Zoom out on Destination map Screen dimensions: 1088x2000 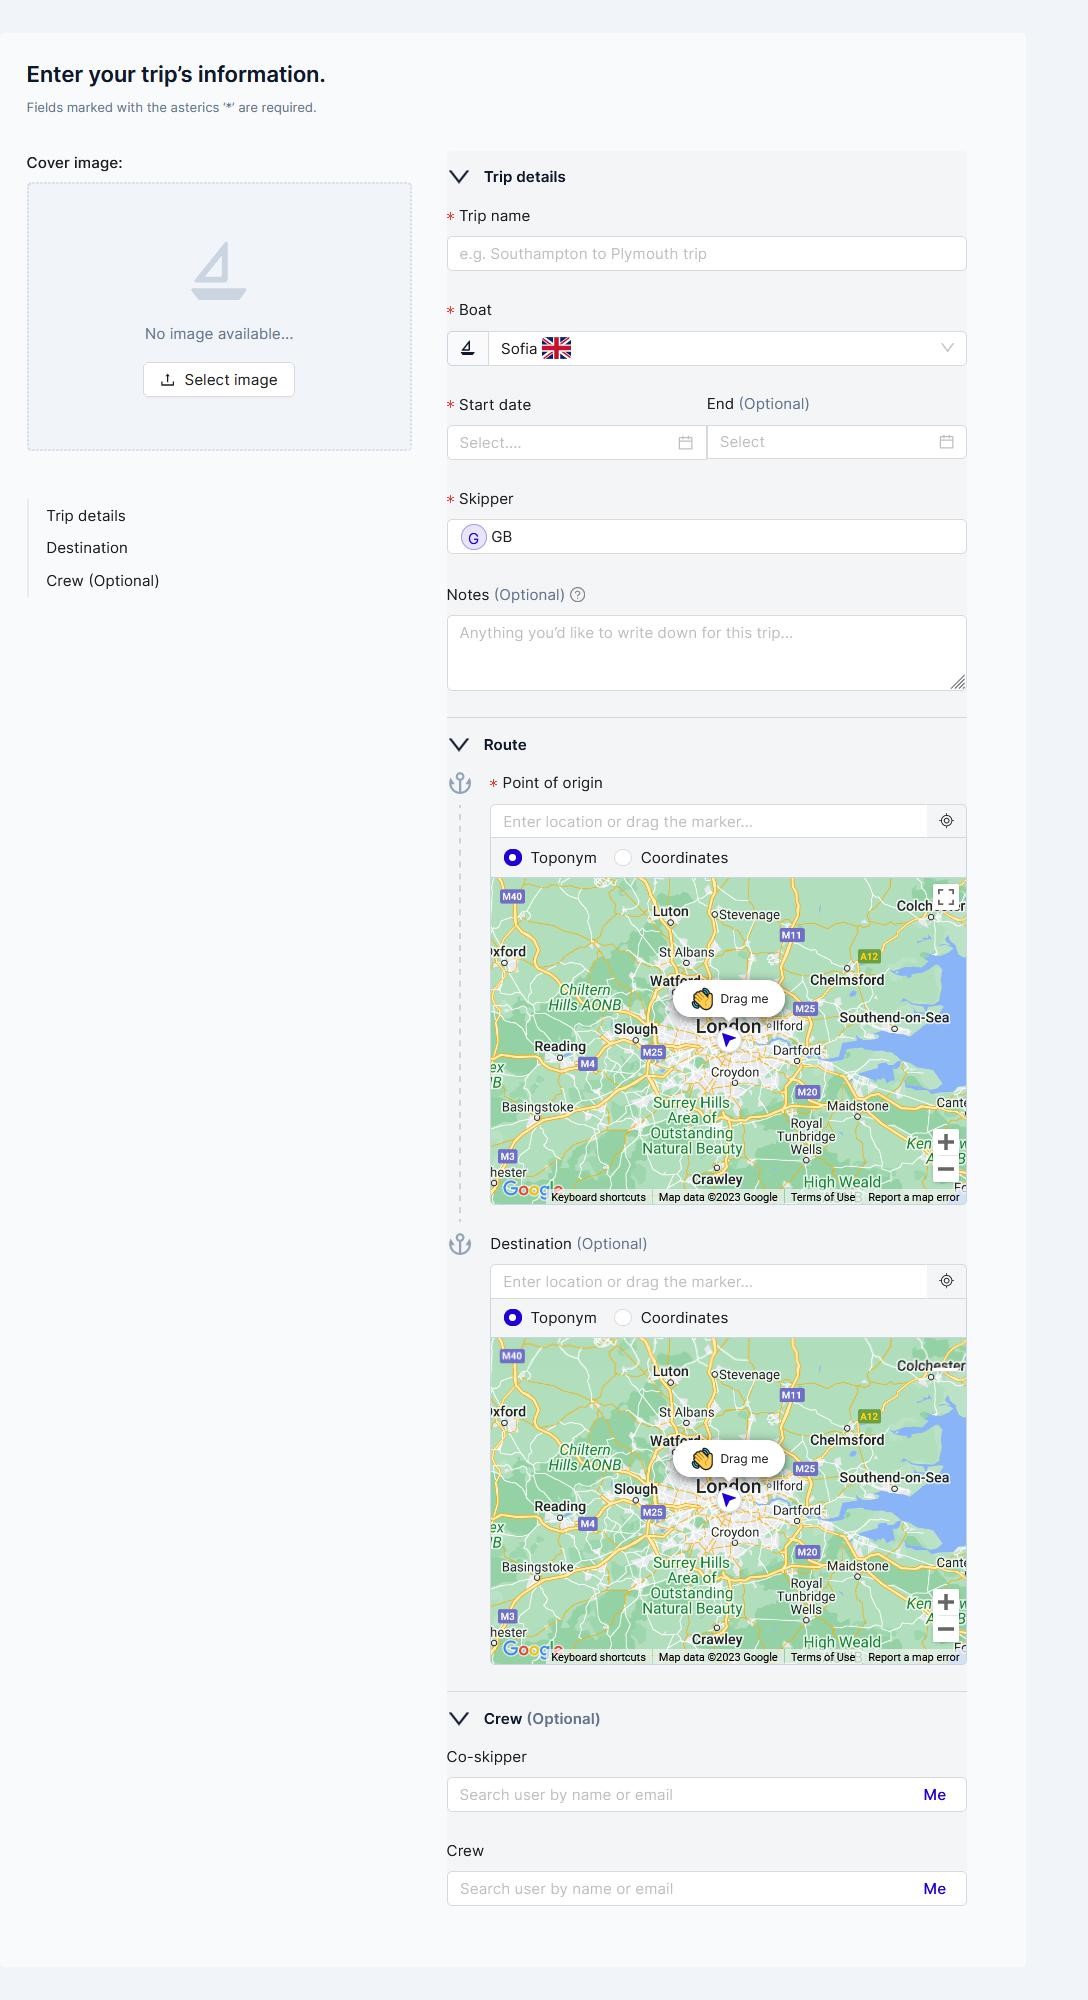pos(945,1629)
